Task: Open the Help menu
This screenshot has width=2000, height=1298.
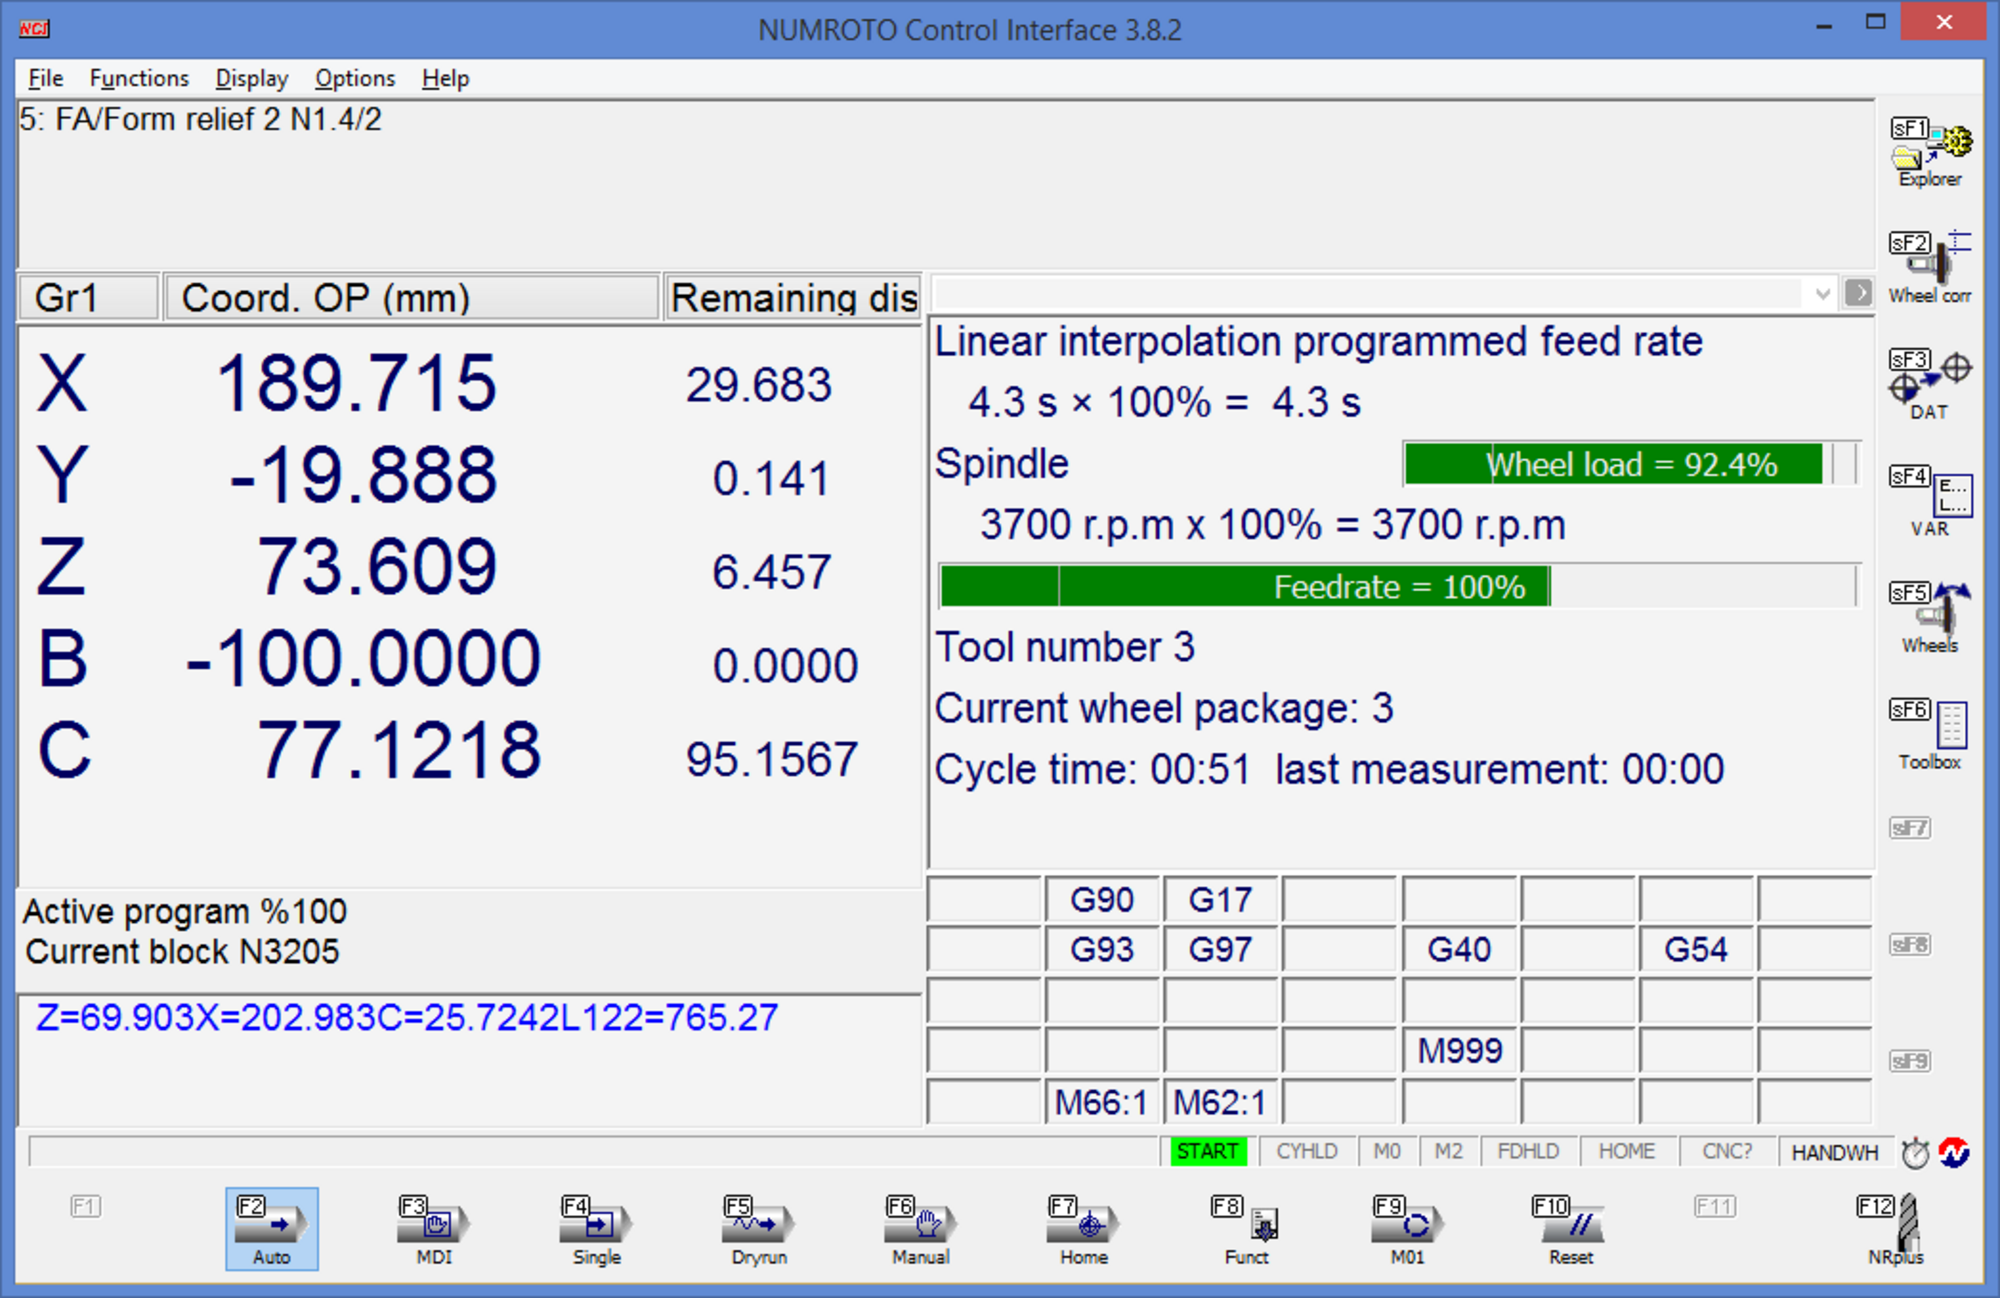Action: click(x=445, y=78)
